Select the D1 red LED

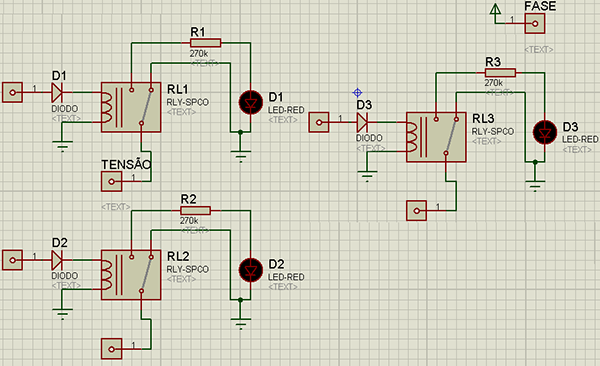(x=251, y=102)
